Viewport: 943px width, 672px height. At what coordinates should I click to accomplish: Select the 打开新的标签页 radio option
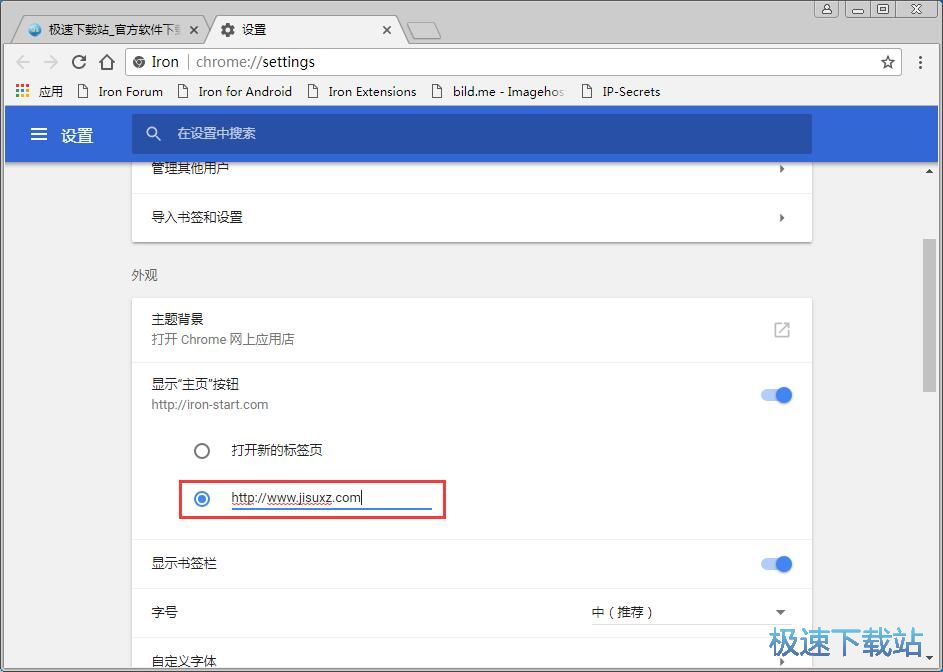pos(202,450)
